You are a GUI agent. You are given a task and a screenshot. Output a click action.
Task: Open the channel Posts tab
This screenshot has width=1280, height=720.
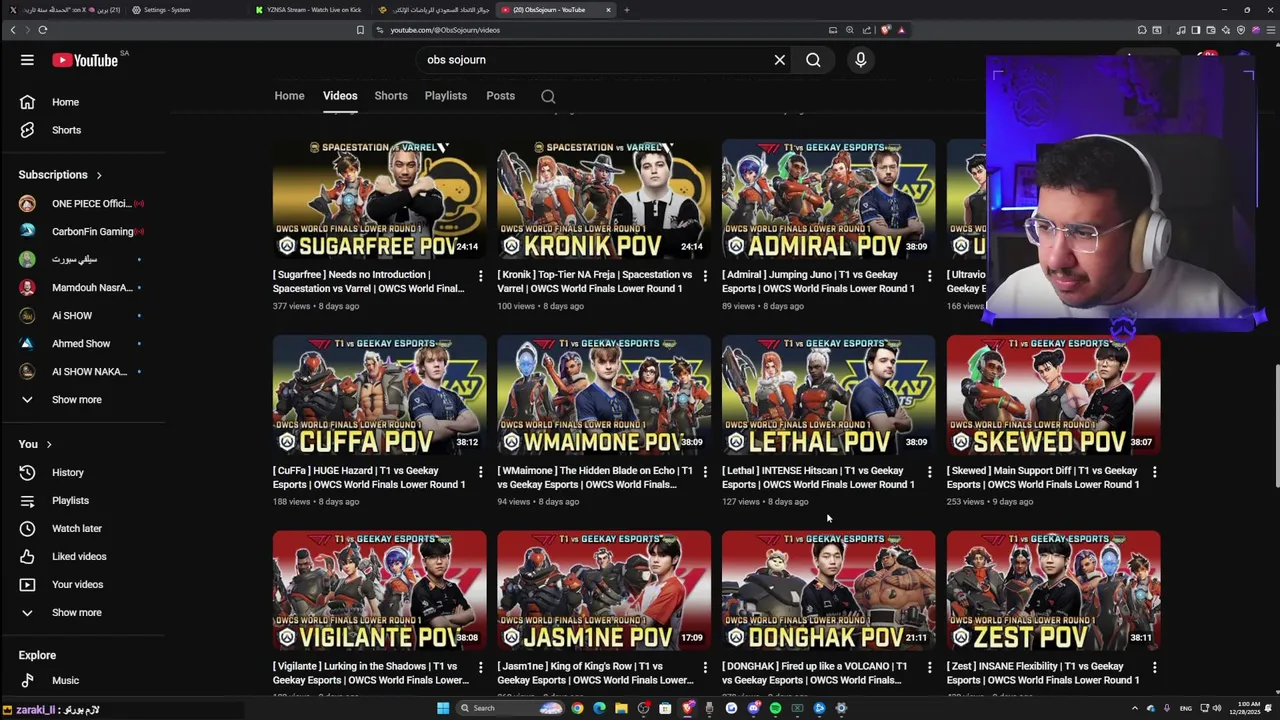500,96
